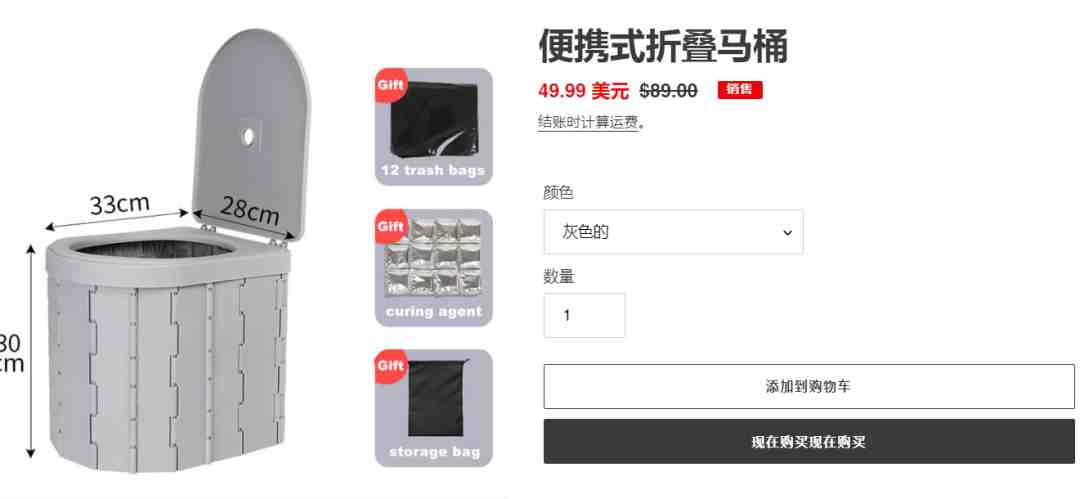Click the 28cm dimension label on image
The height and width of the screenshot is (499, 1080).
click(249, 210)
